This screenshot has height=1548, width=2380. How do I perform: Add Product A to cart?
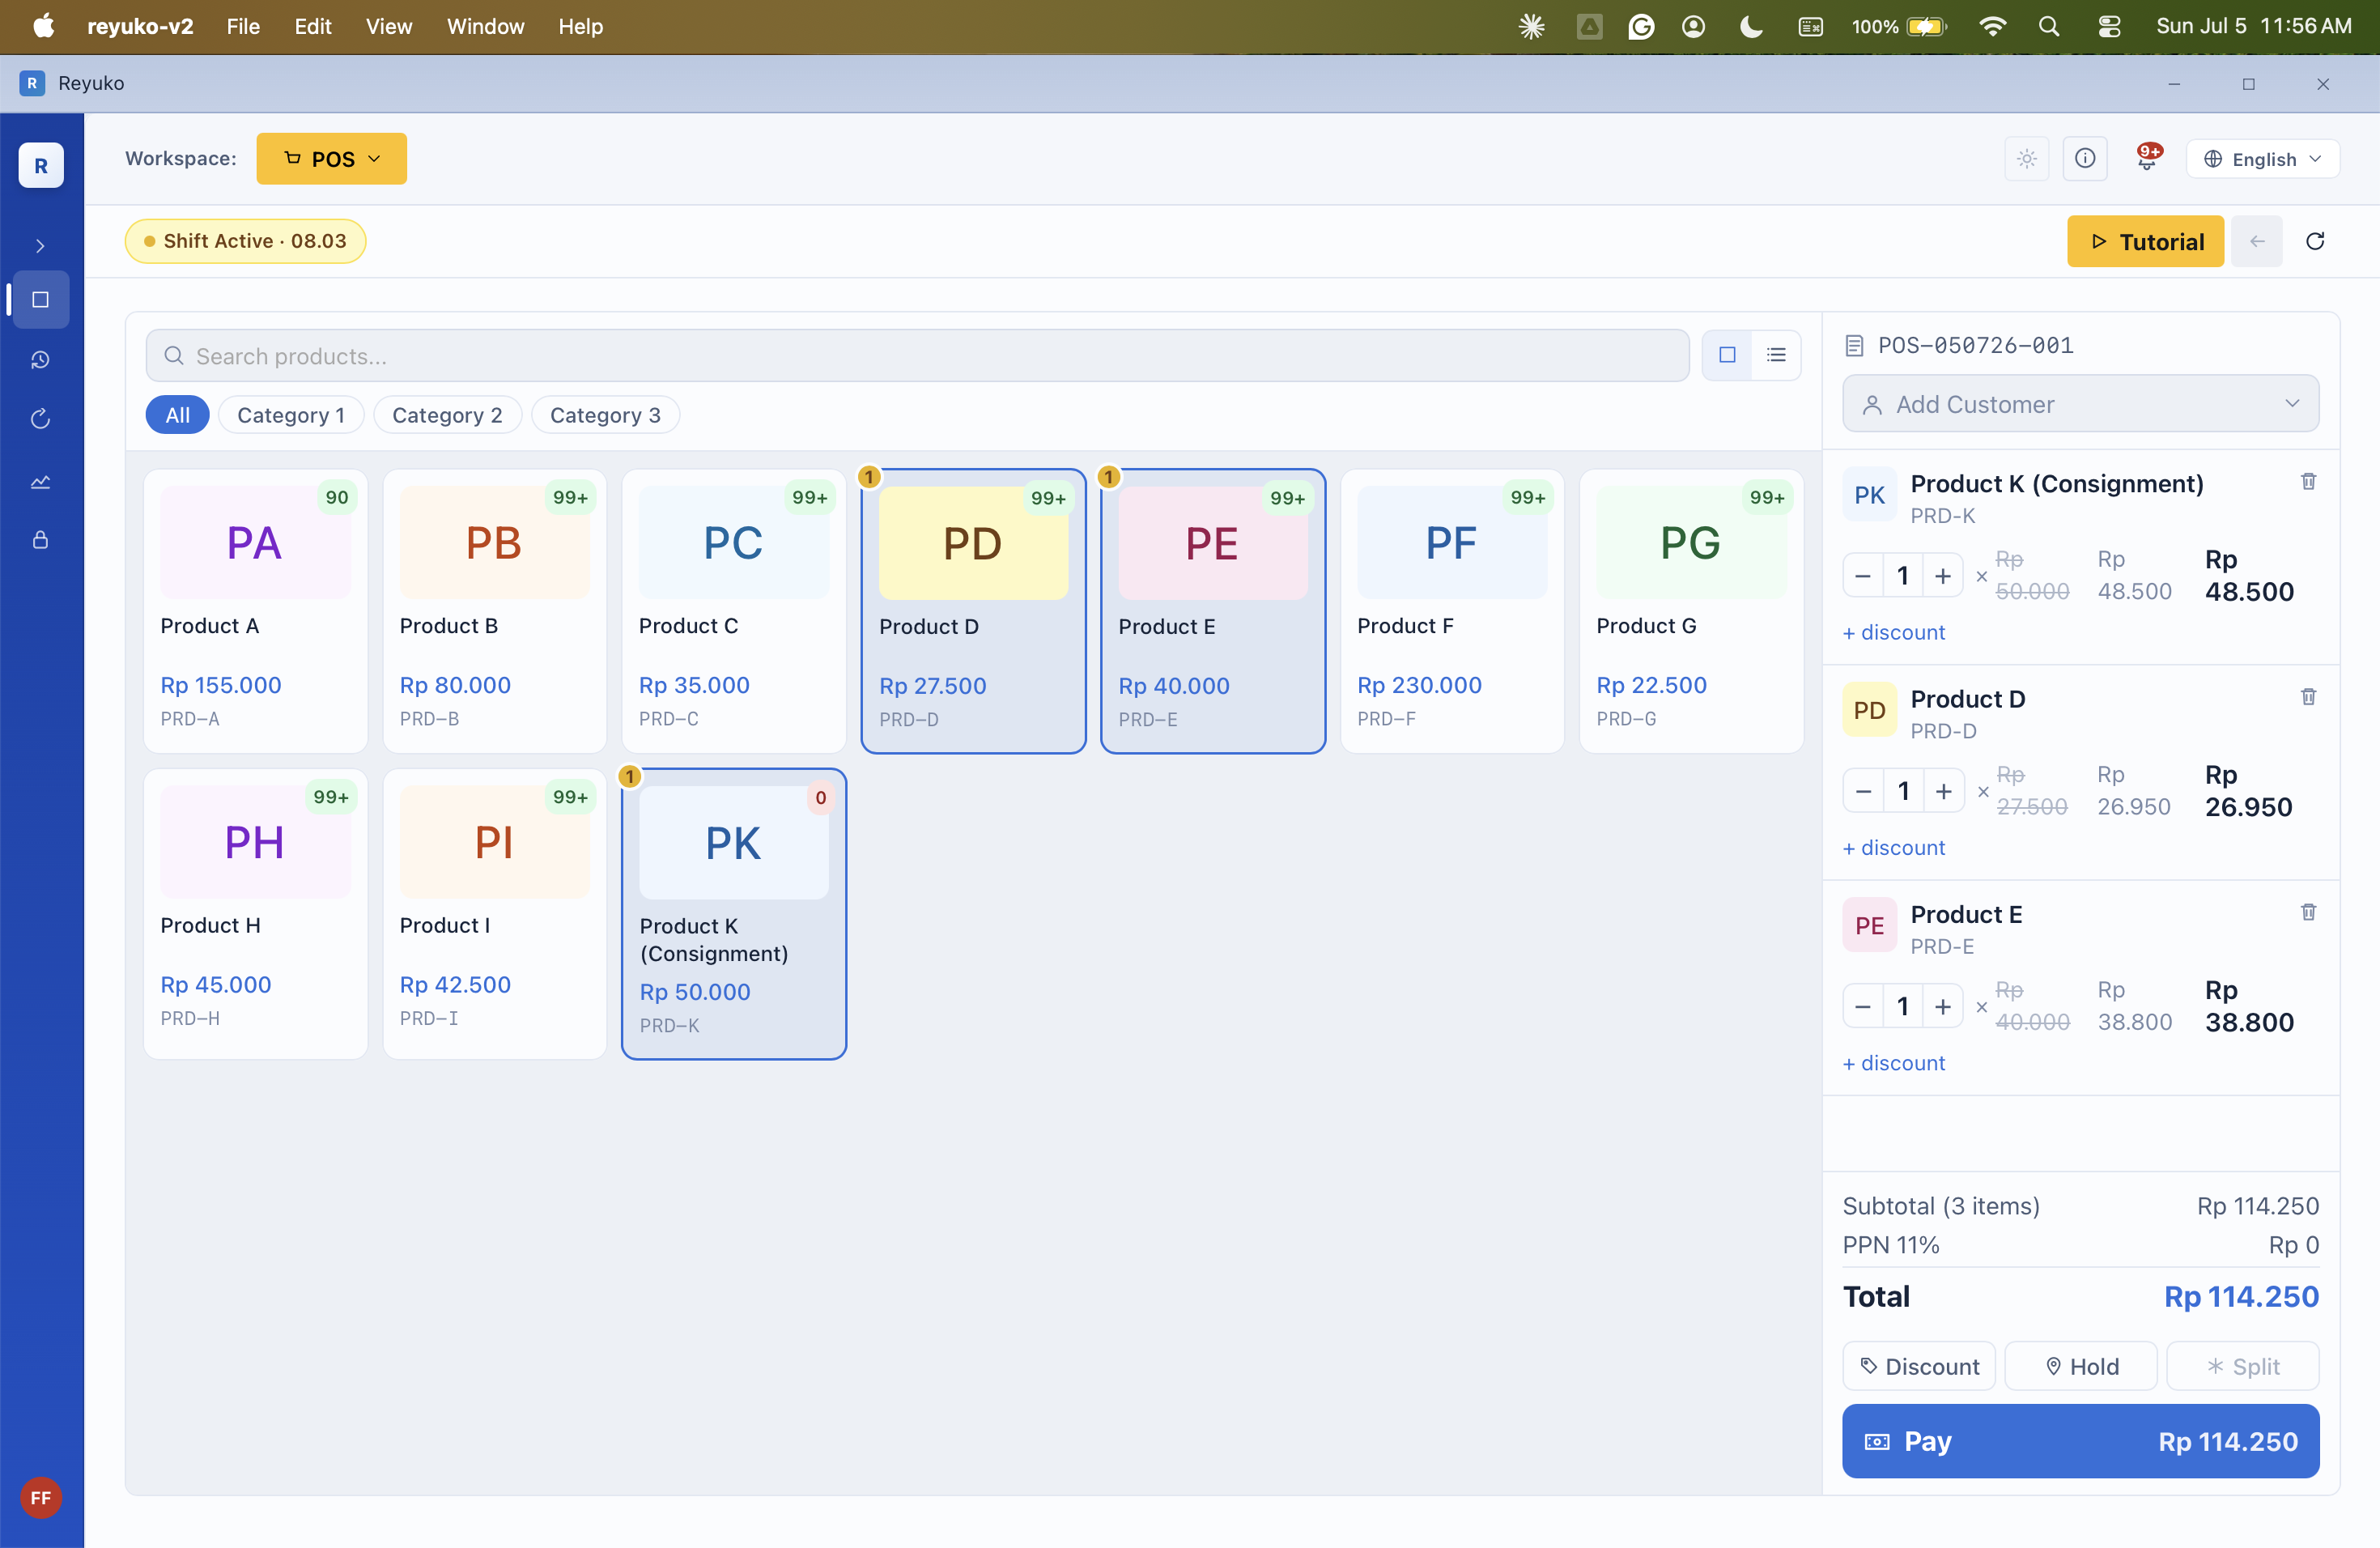[256, 611]
